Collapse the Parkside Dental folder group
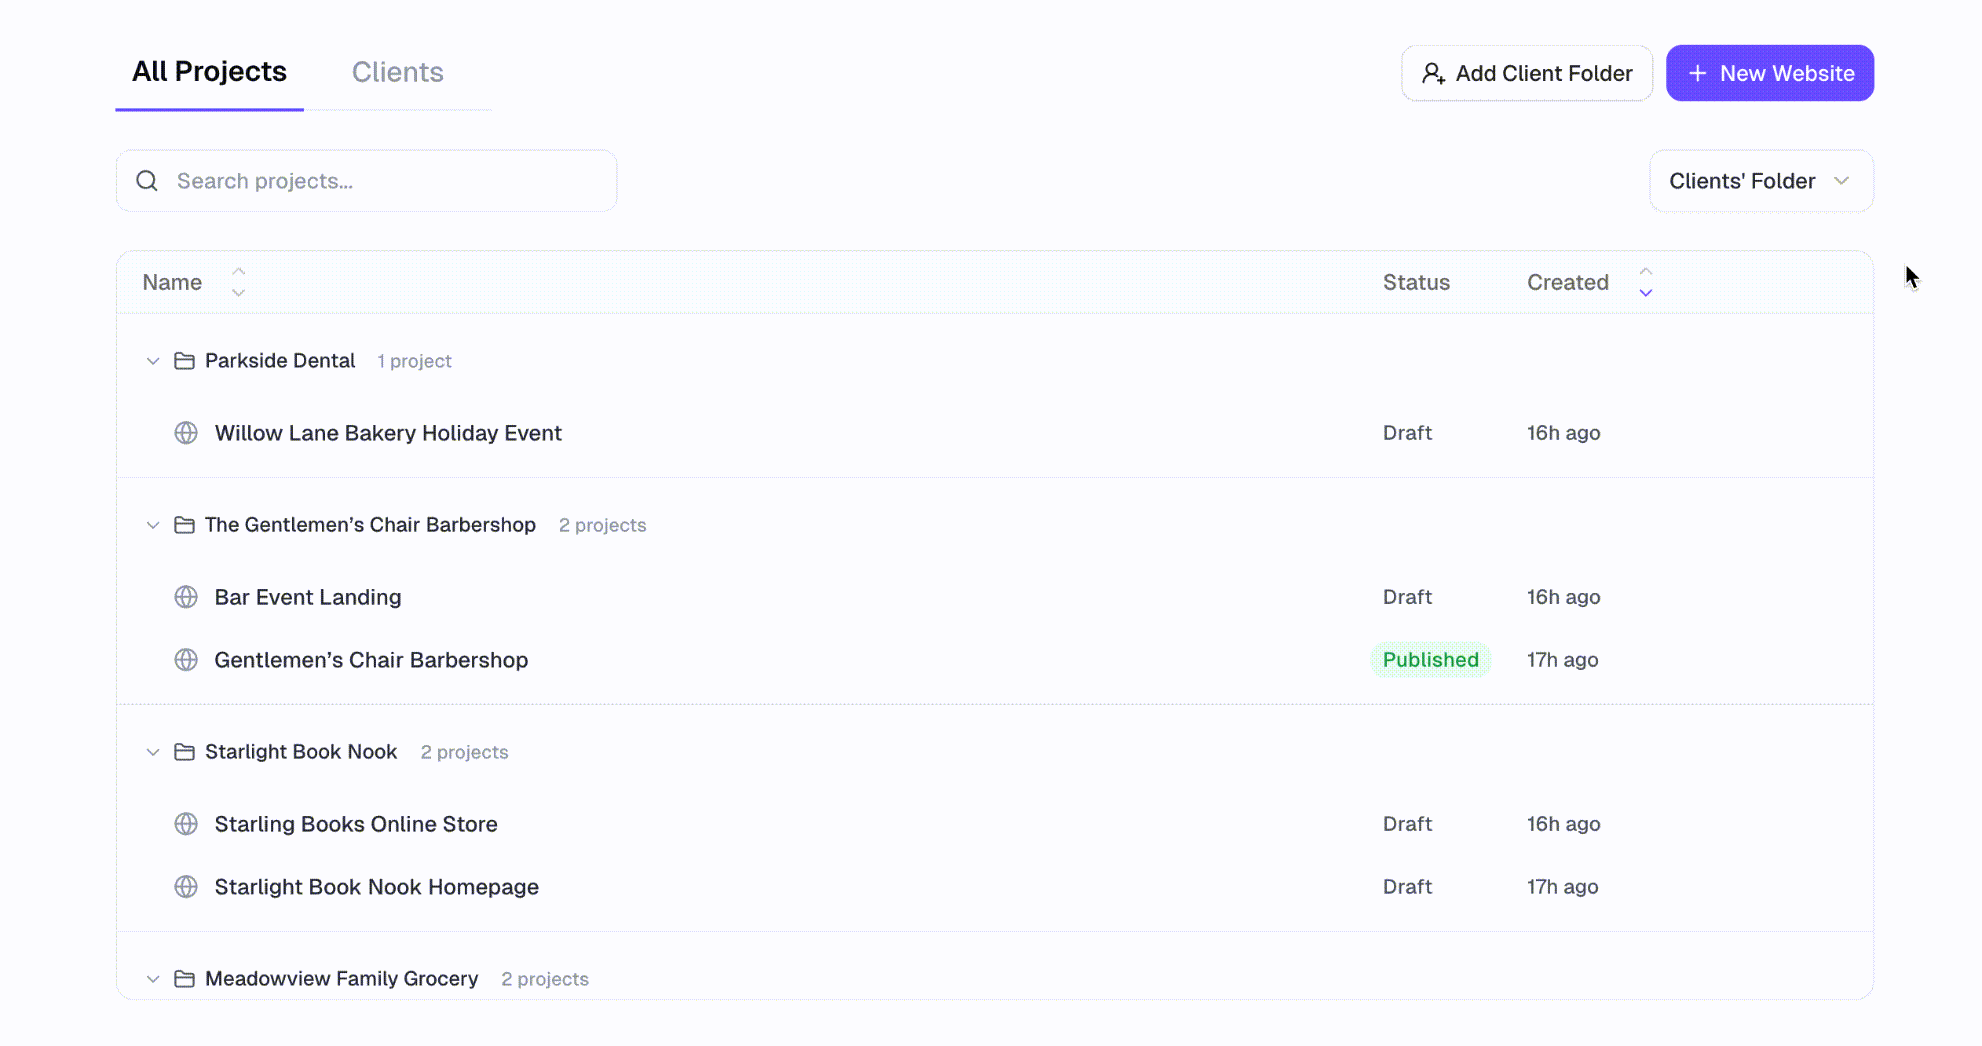The height and width of the screenshot is (1046, 1982). click(x=153, y=361)
